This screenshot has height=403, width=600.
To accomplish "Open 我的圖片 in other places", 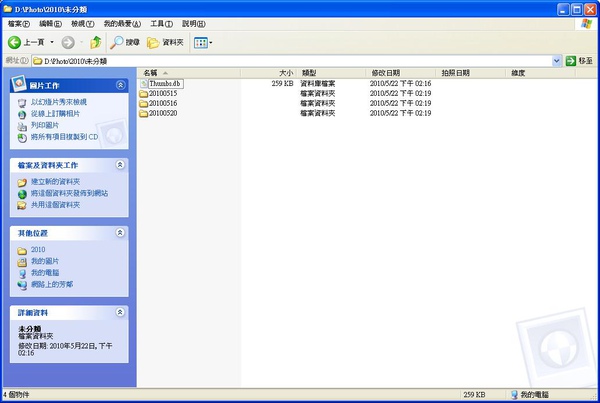I will click(45, 261).
